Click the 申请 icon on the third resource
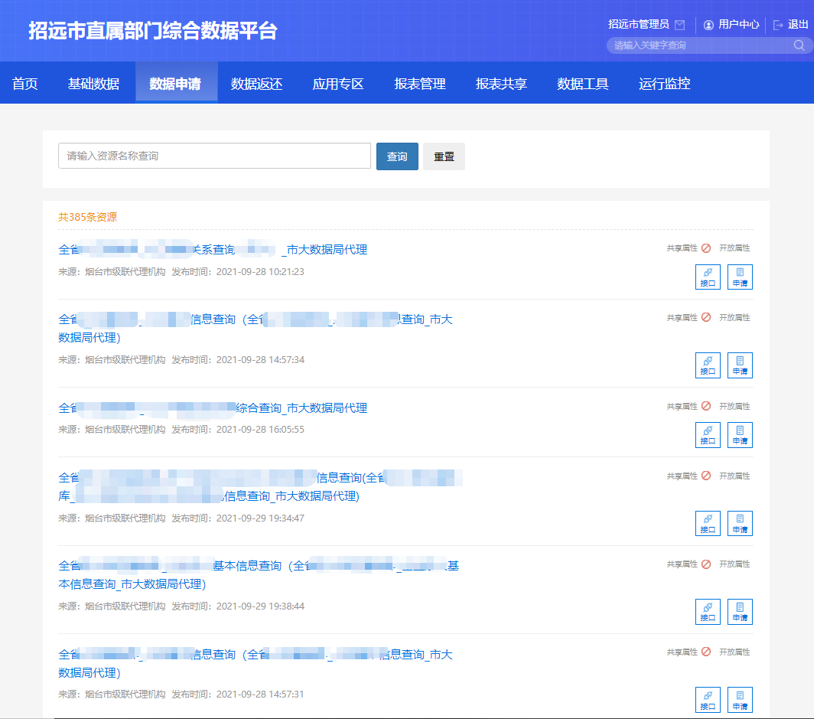The height and width of the screenshot is (719, 814). point(739,435)
